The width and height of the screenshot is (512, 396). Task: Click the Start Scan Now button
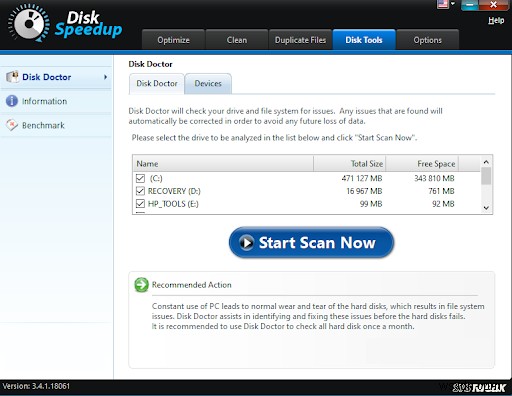[311, 243]
